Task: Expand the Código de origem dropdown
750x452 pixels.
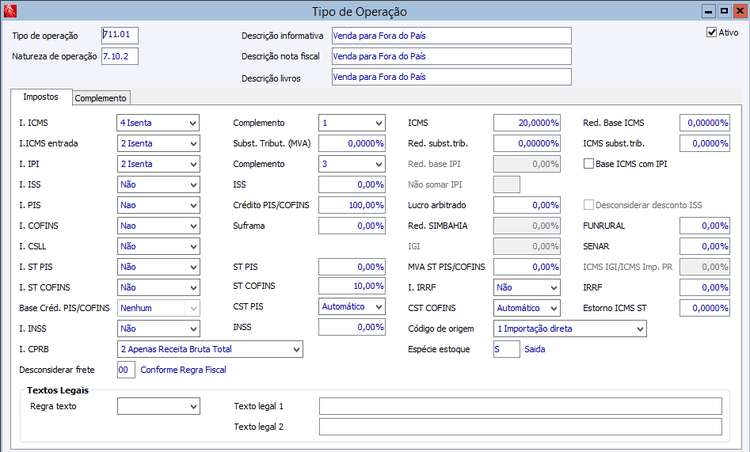Action: tap(639, 327)
